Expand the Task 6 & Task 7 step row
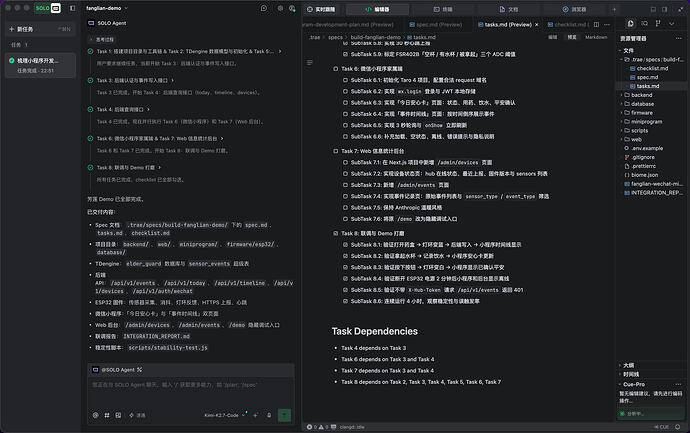This screenshot has width=690, height=433. pos(156,139)
